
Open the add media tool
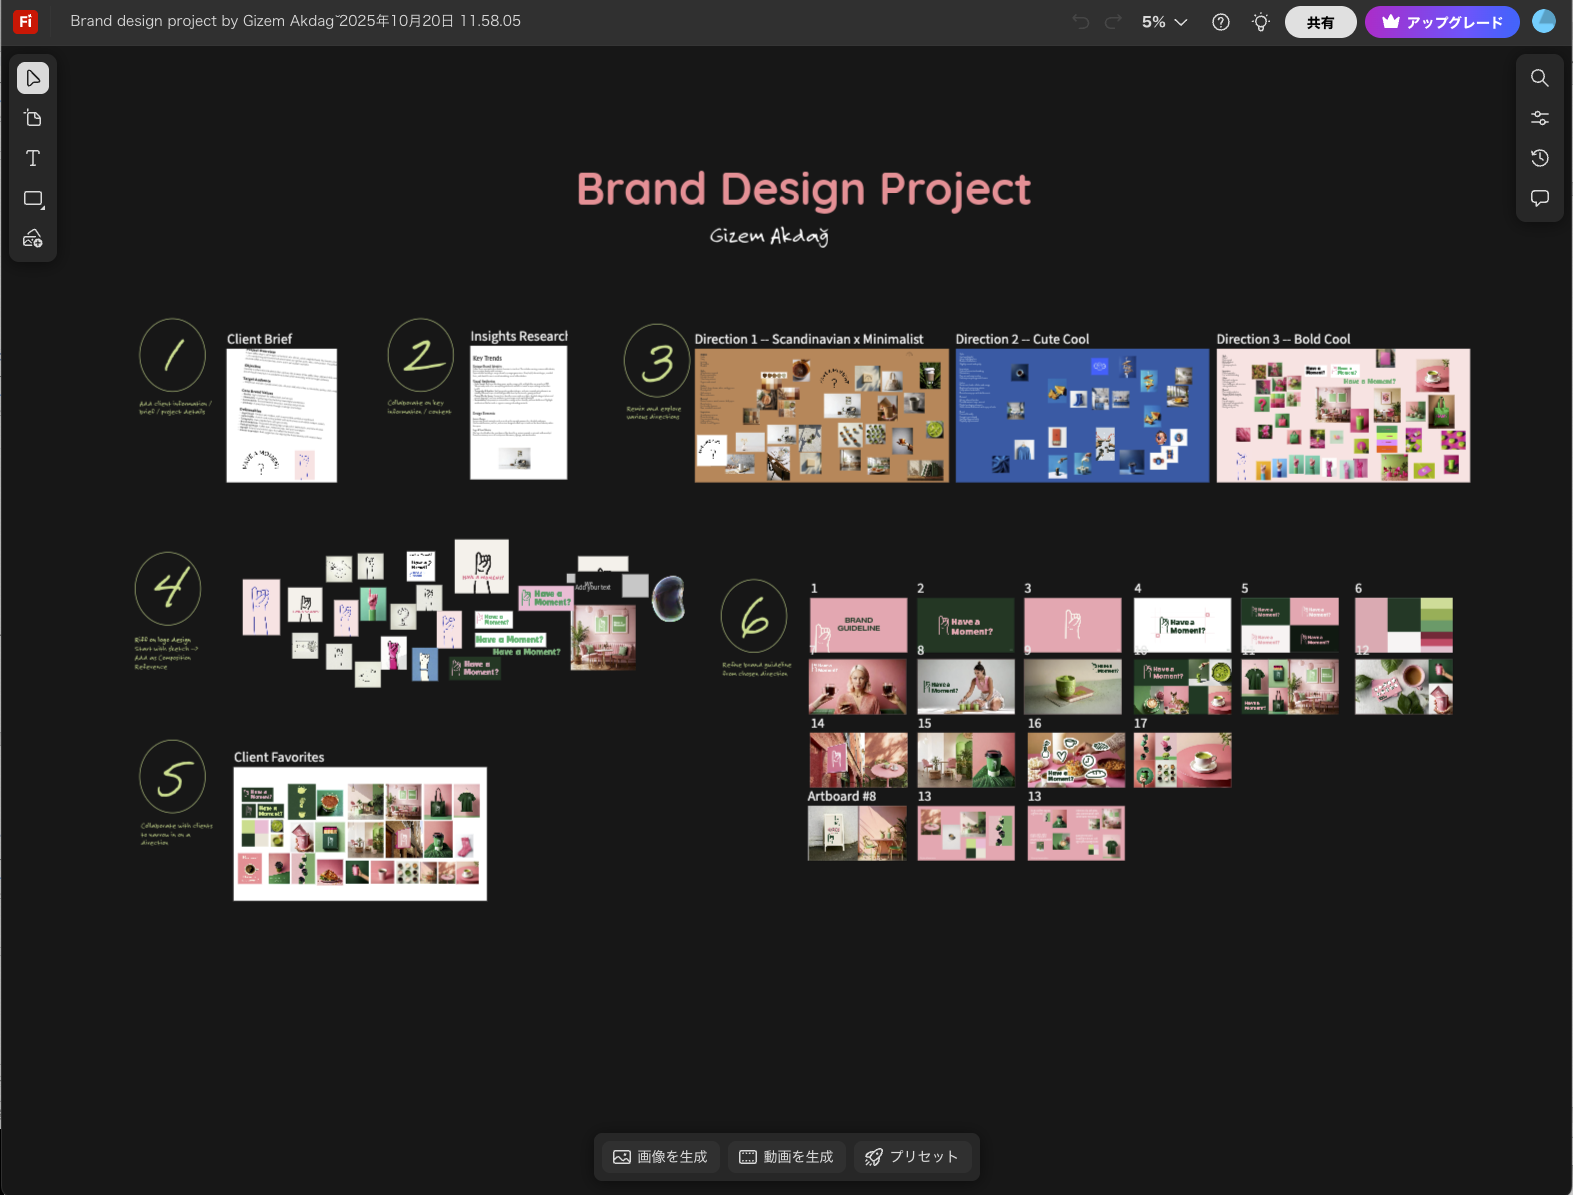point(33,239)
